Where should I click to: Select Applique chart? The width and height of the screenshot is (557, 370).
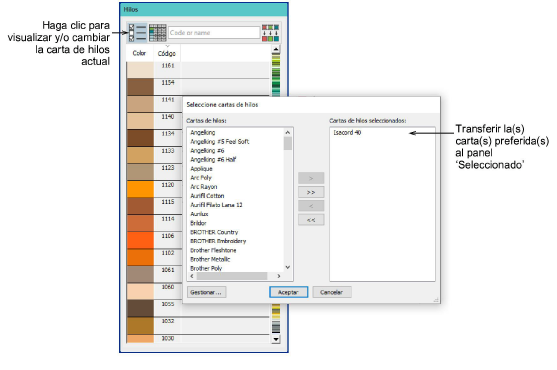click(x=201, y=169)
